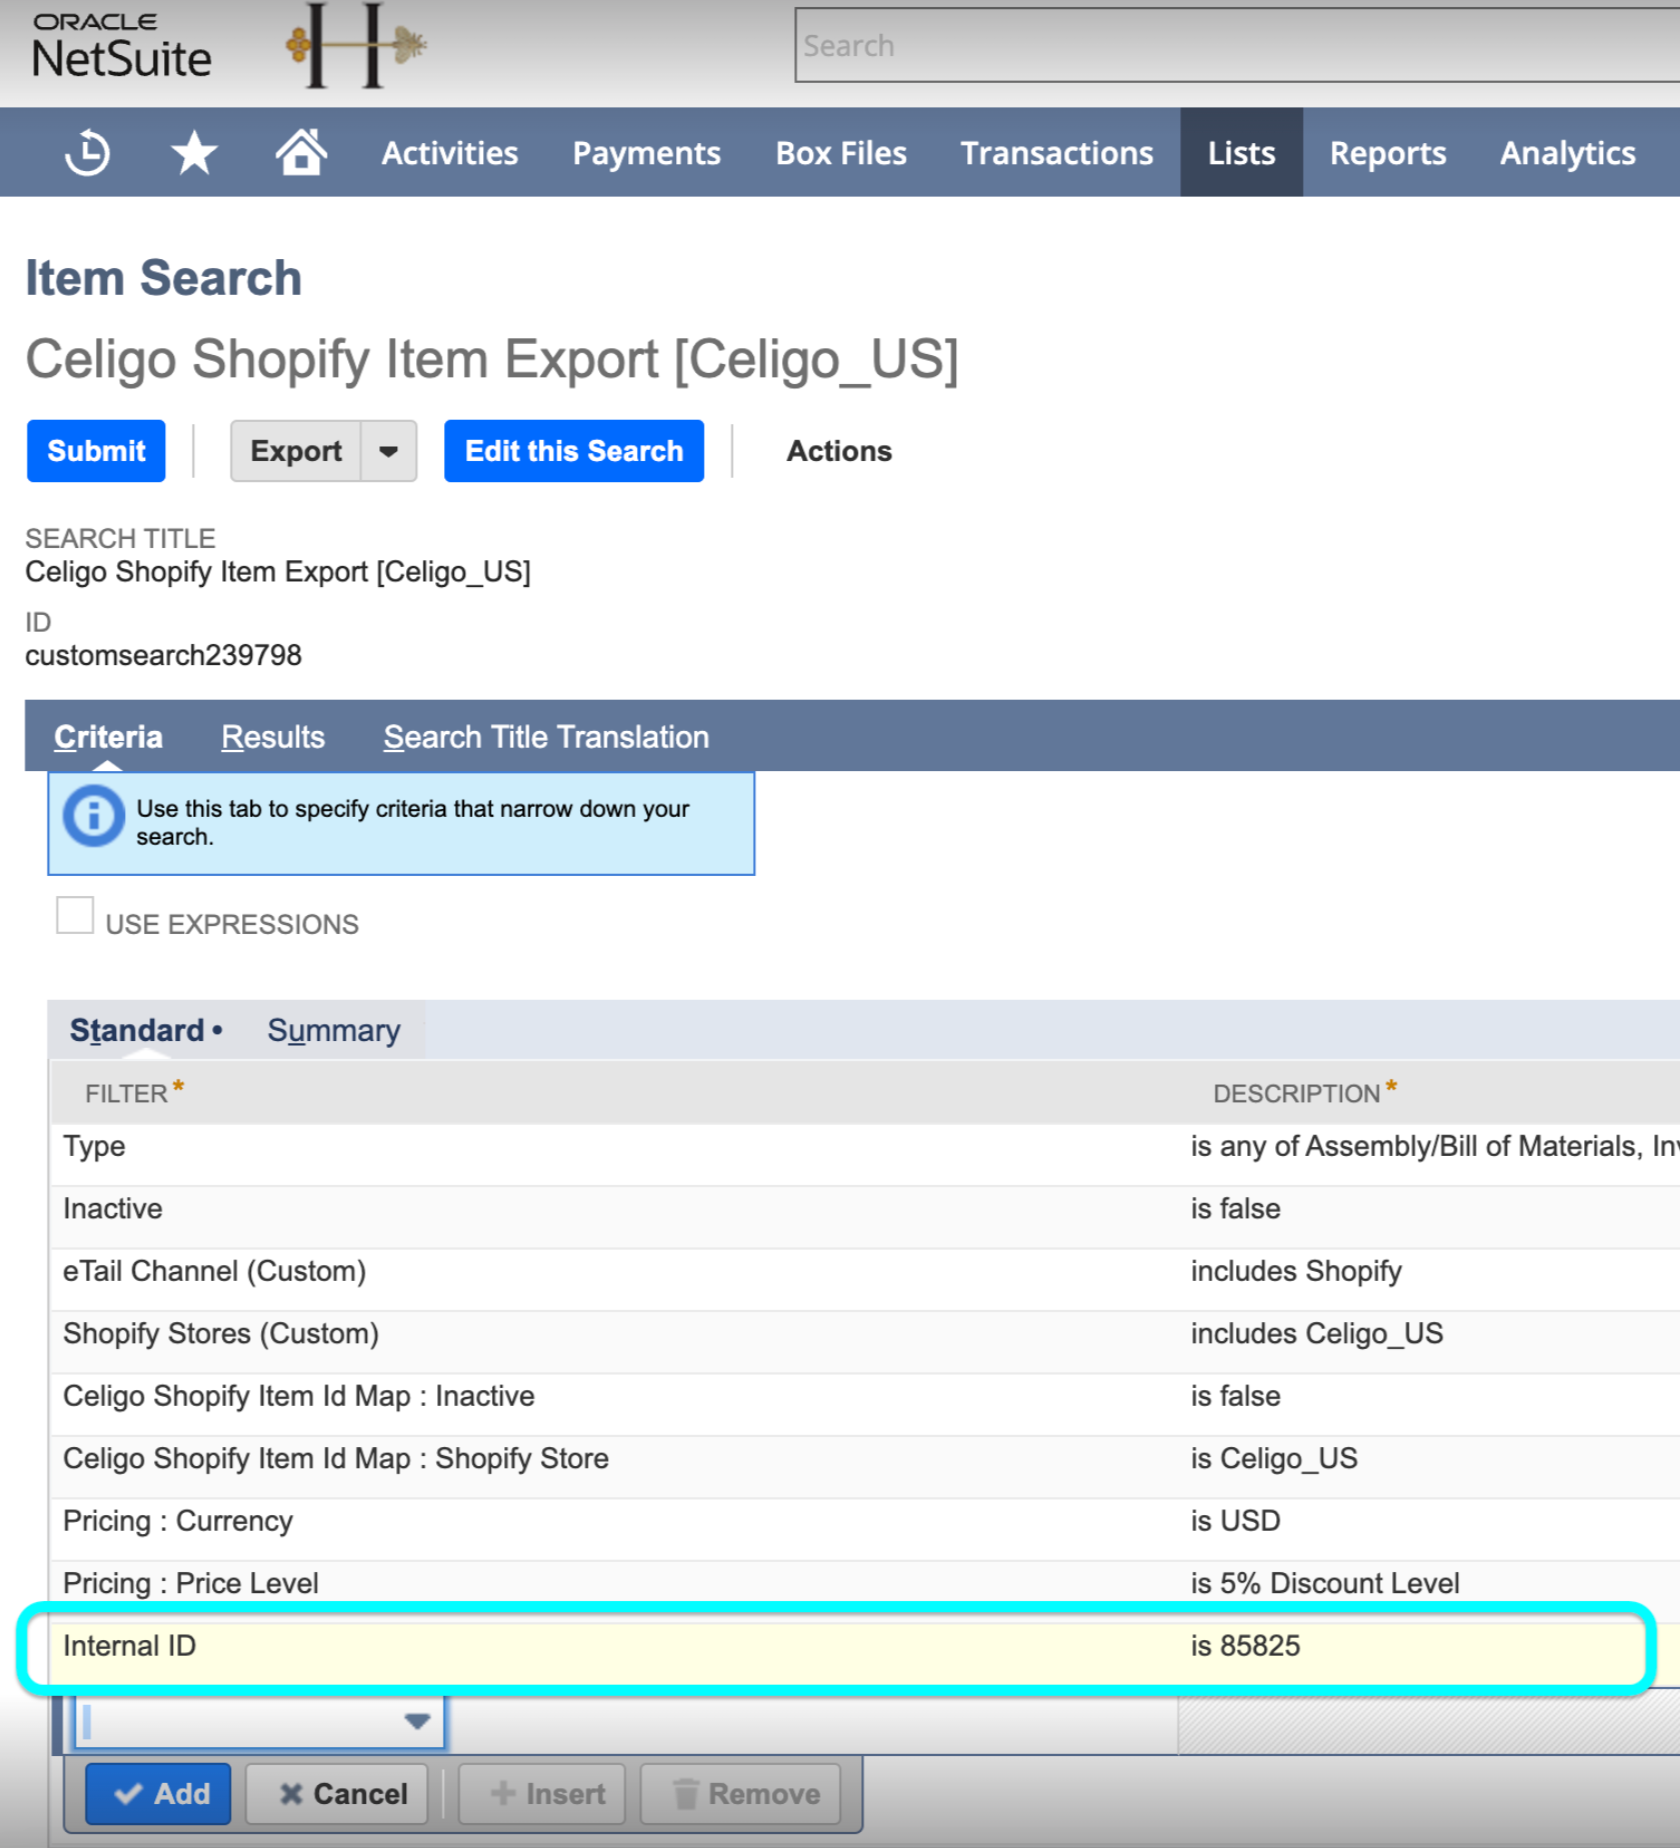This screenshot has width=1680, height=1848.
Task: Click the Remove filter button
Action: 740,1794
